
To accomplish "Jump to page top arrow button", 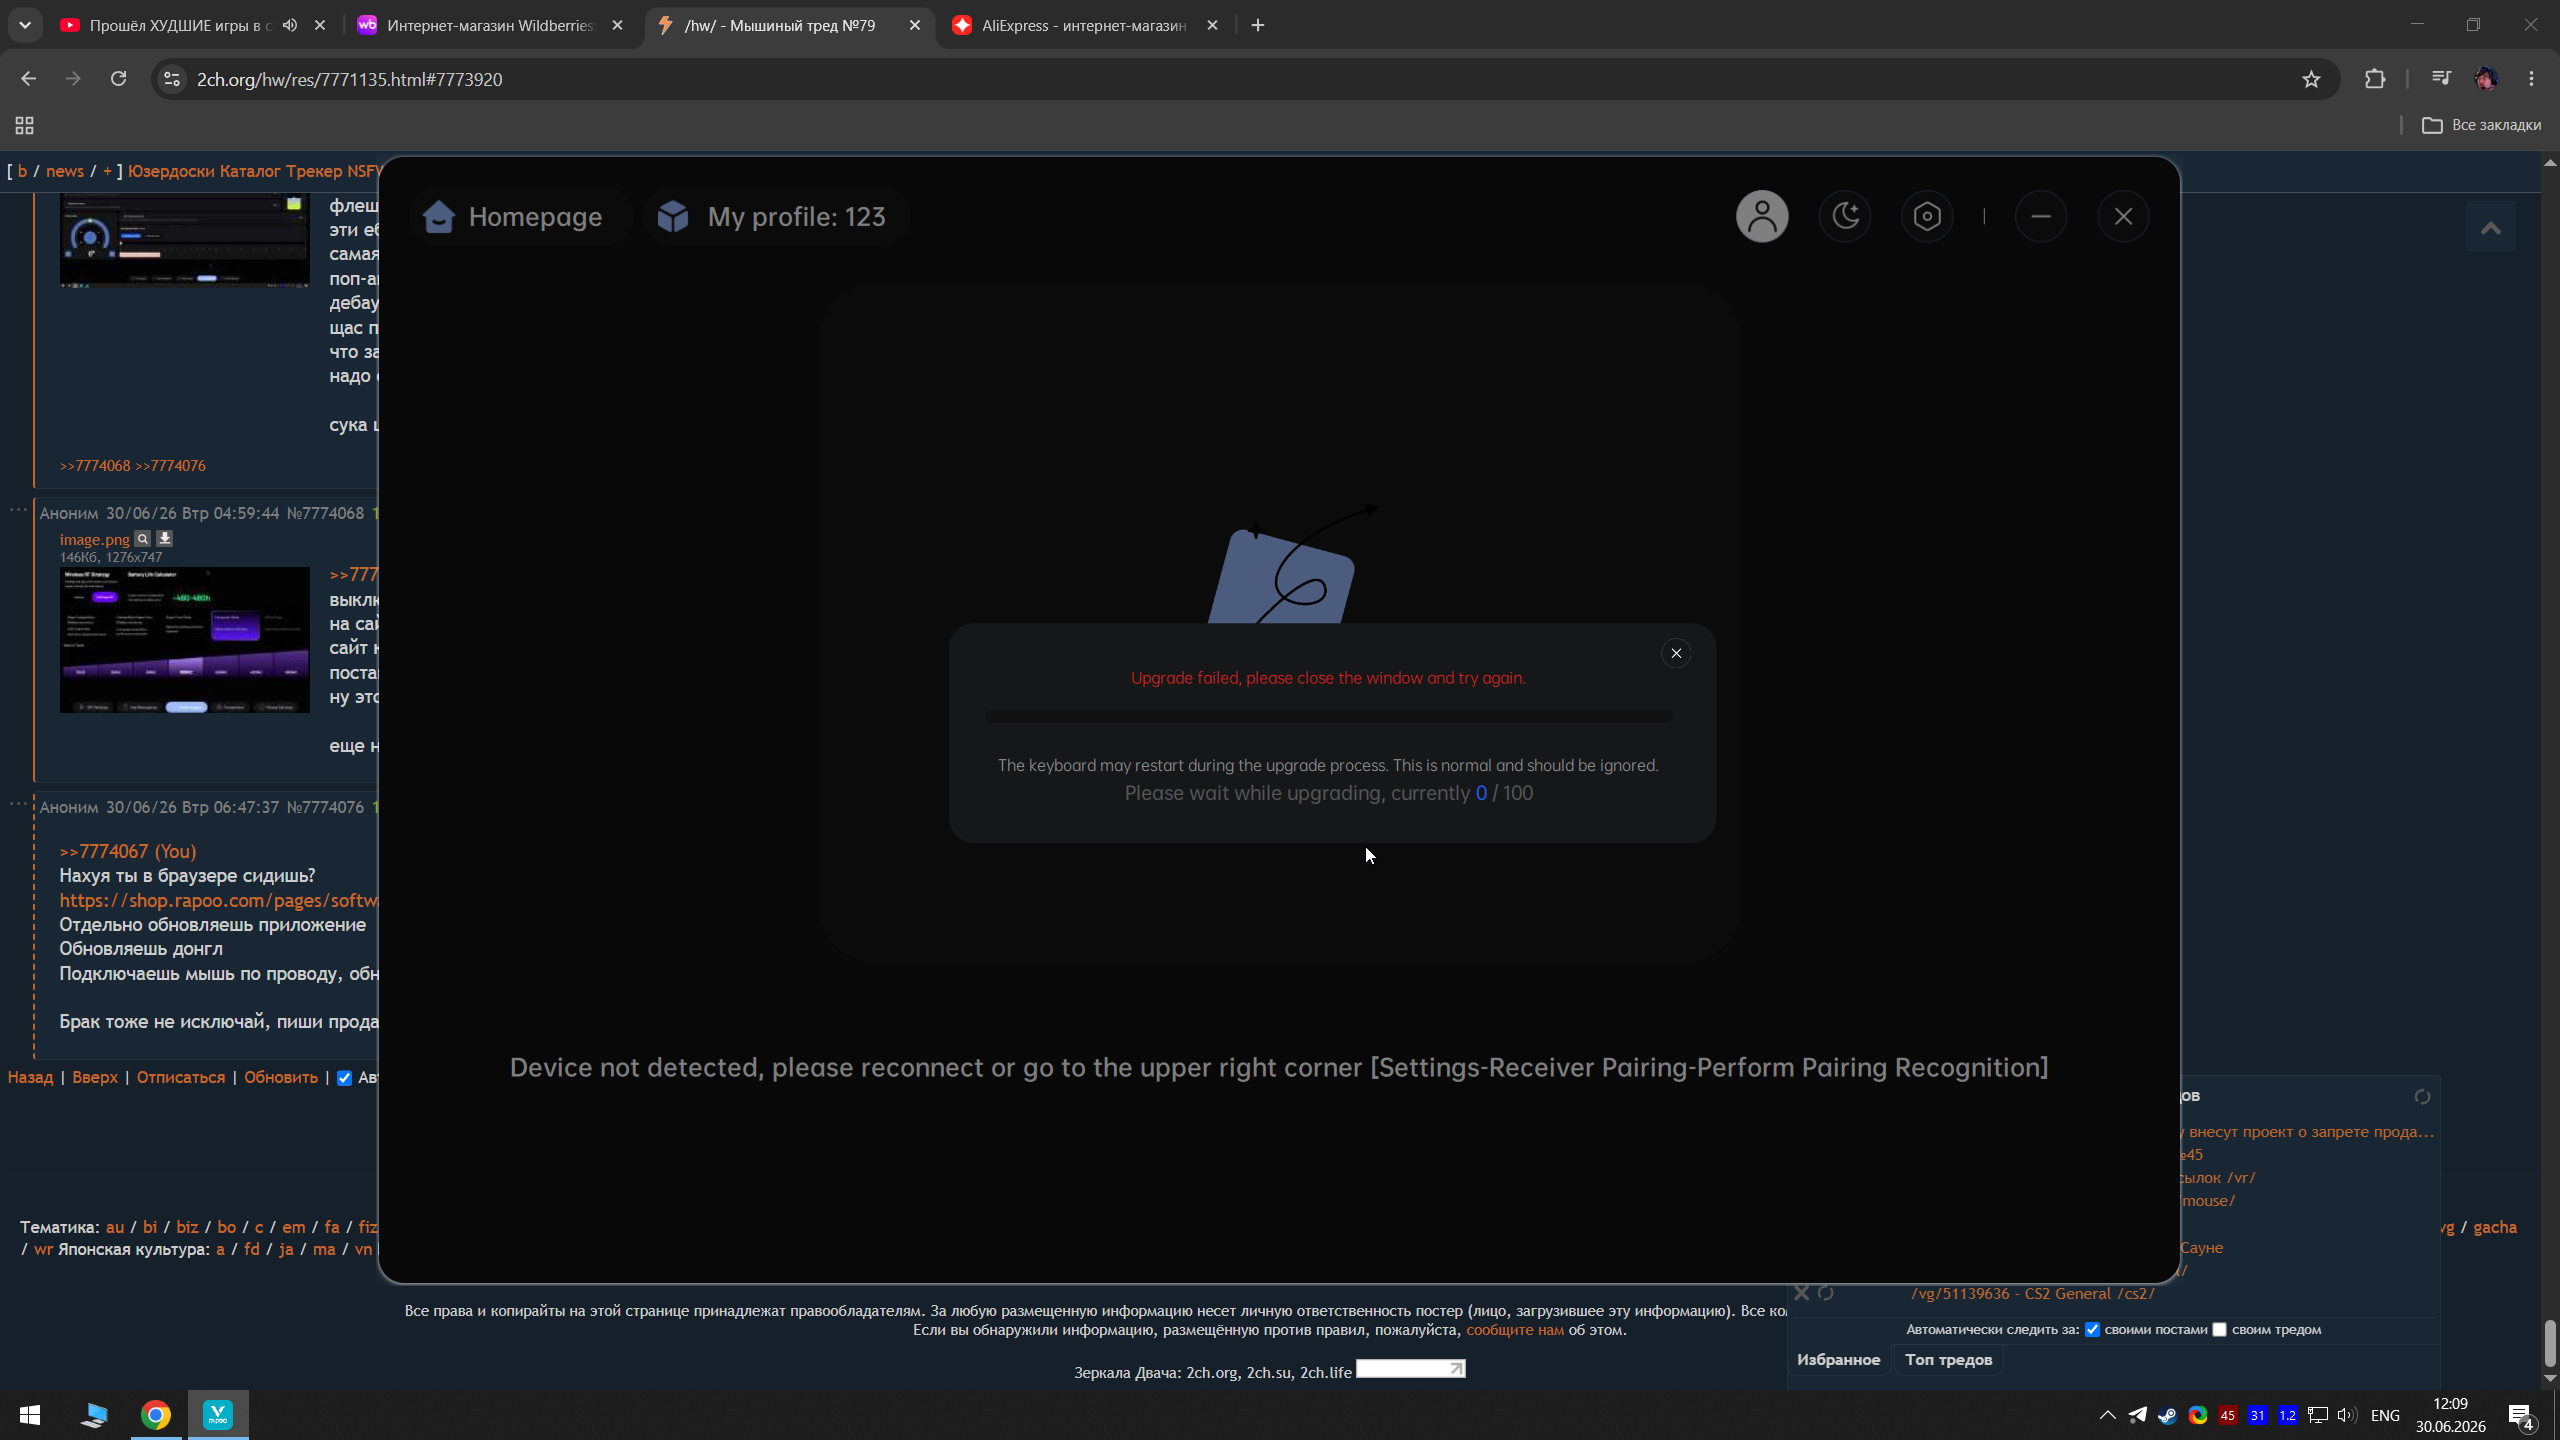I will (x=2490, y=228).
